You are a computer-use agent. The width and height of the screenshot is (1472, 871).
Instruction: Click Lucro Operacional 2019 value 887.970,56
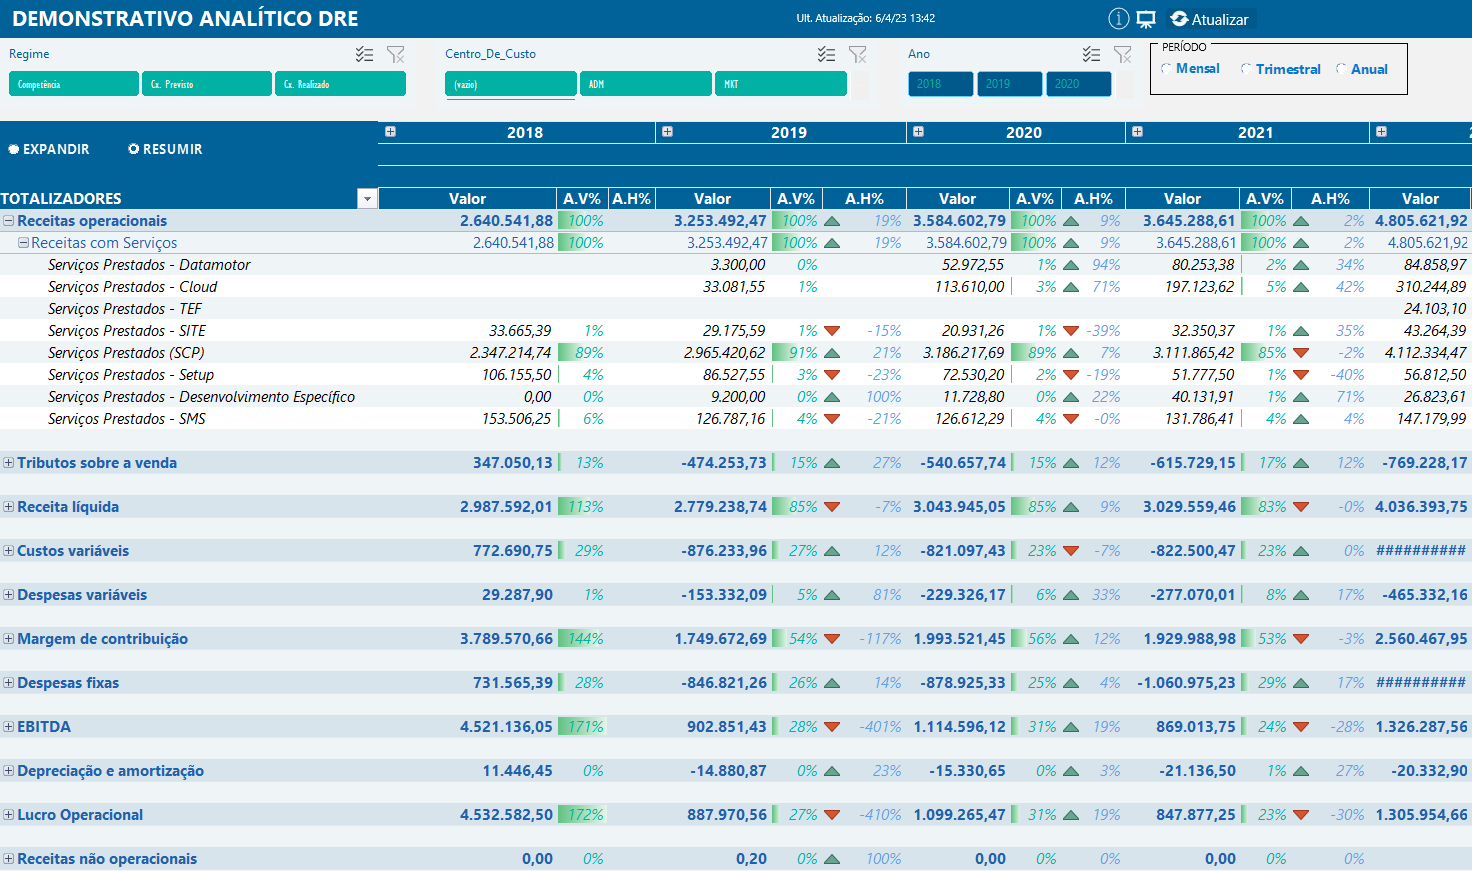[727, 815]
